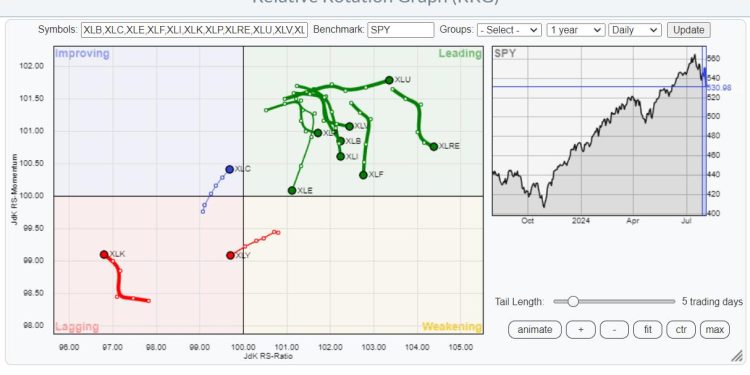Select the XLE marker dot
The image size is (750, 375).
pyautogui.click(x=292, y=190)
